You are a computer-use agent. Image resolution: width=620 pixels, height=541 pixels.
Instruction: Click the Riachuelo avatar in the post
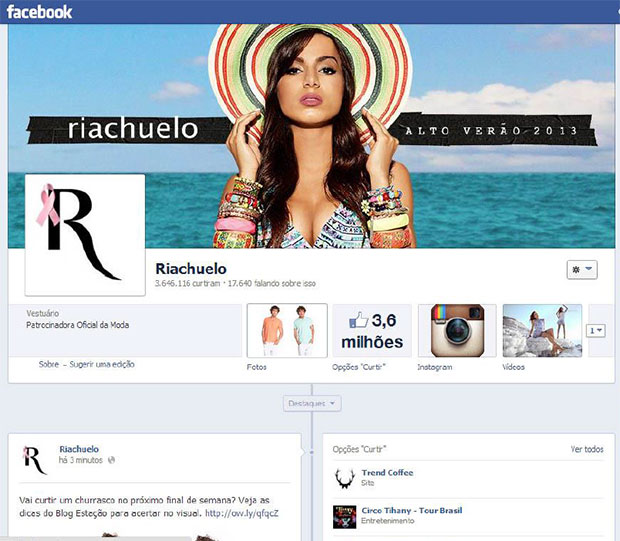pyautogui.click(x=34, y=460)
